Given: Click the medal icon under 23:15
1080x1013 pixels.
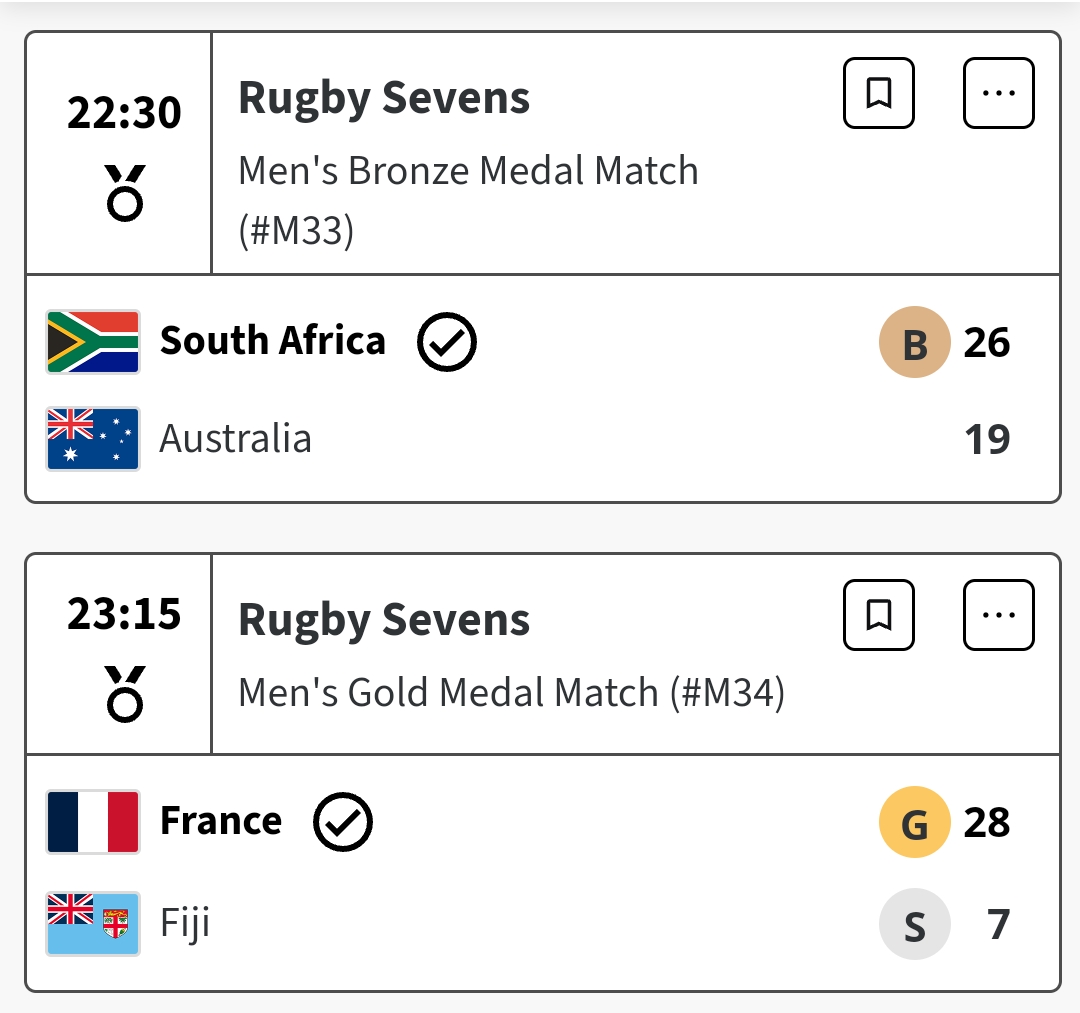Looking at the screenshot, I should click(x=125, y=693).
